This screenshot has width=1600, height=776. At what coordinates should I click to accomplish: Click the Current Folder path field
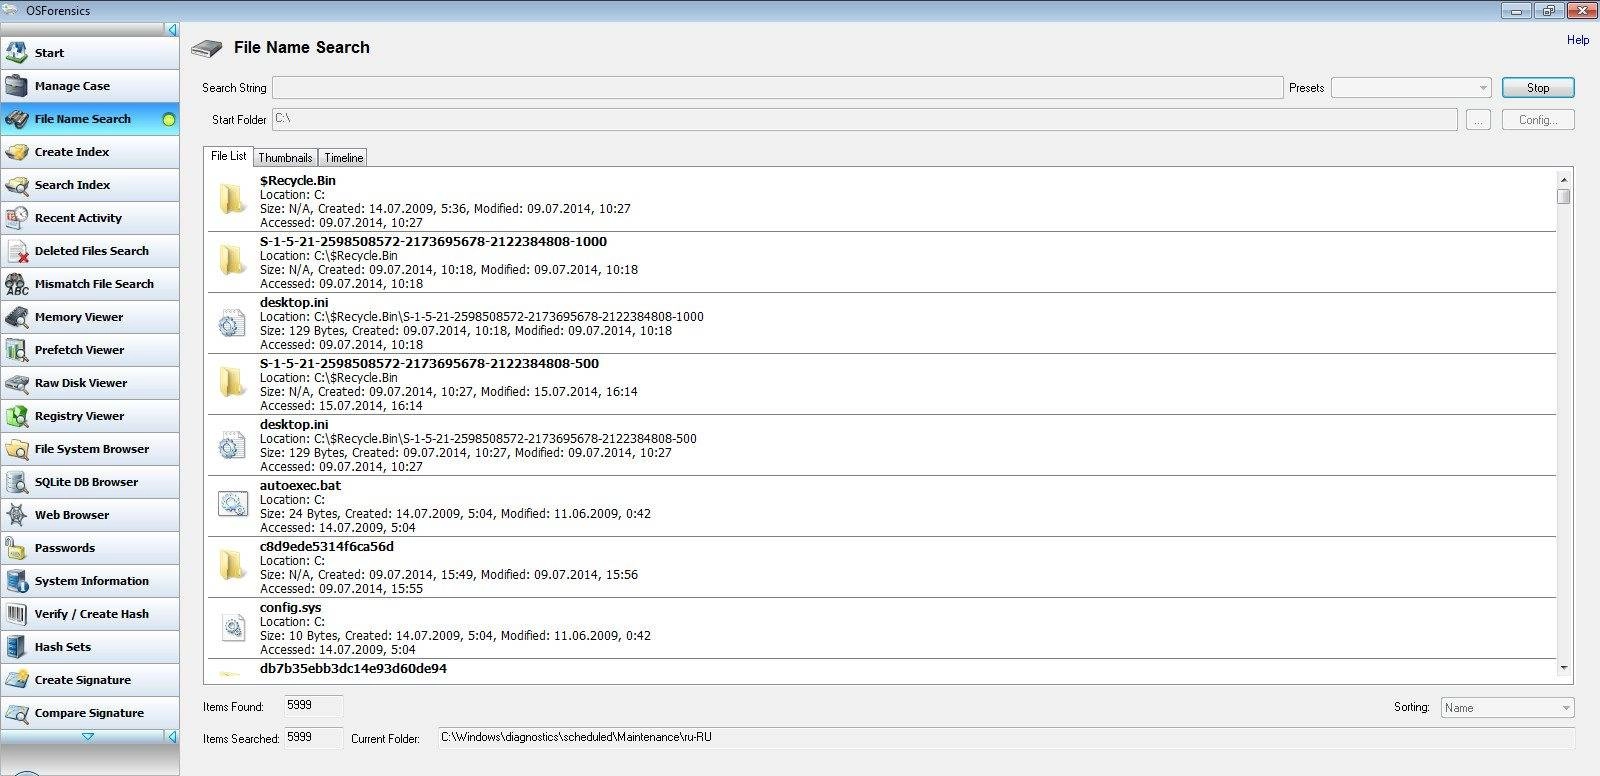tap(1005, 738)
